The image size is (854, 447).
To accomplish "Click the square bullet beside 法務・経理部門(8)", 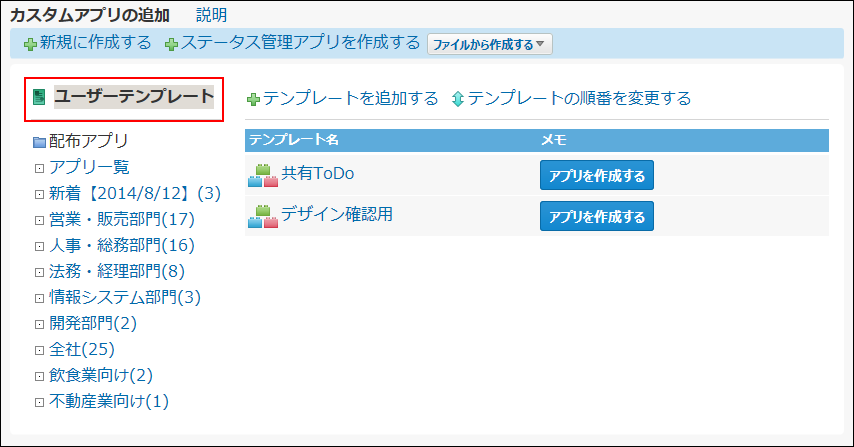I will click(x=39, y=272).
